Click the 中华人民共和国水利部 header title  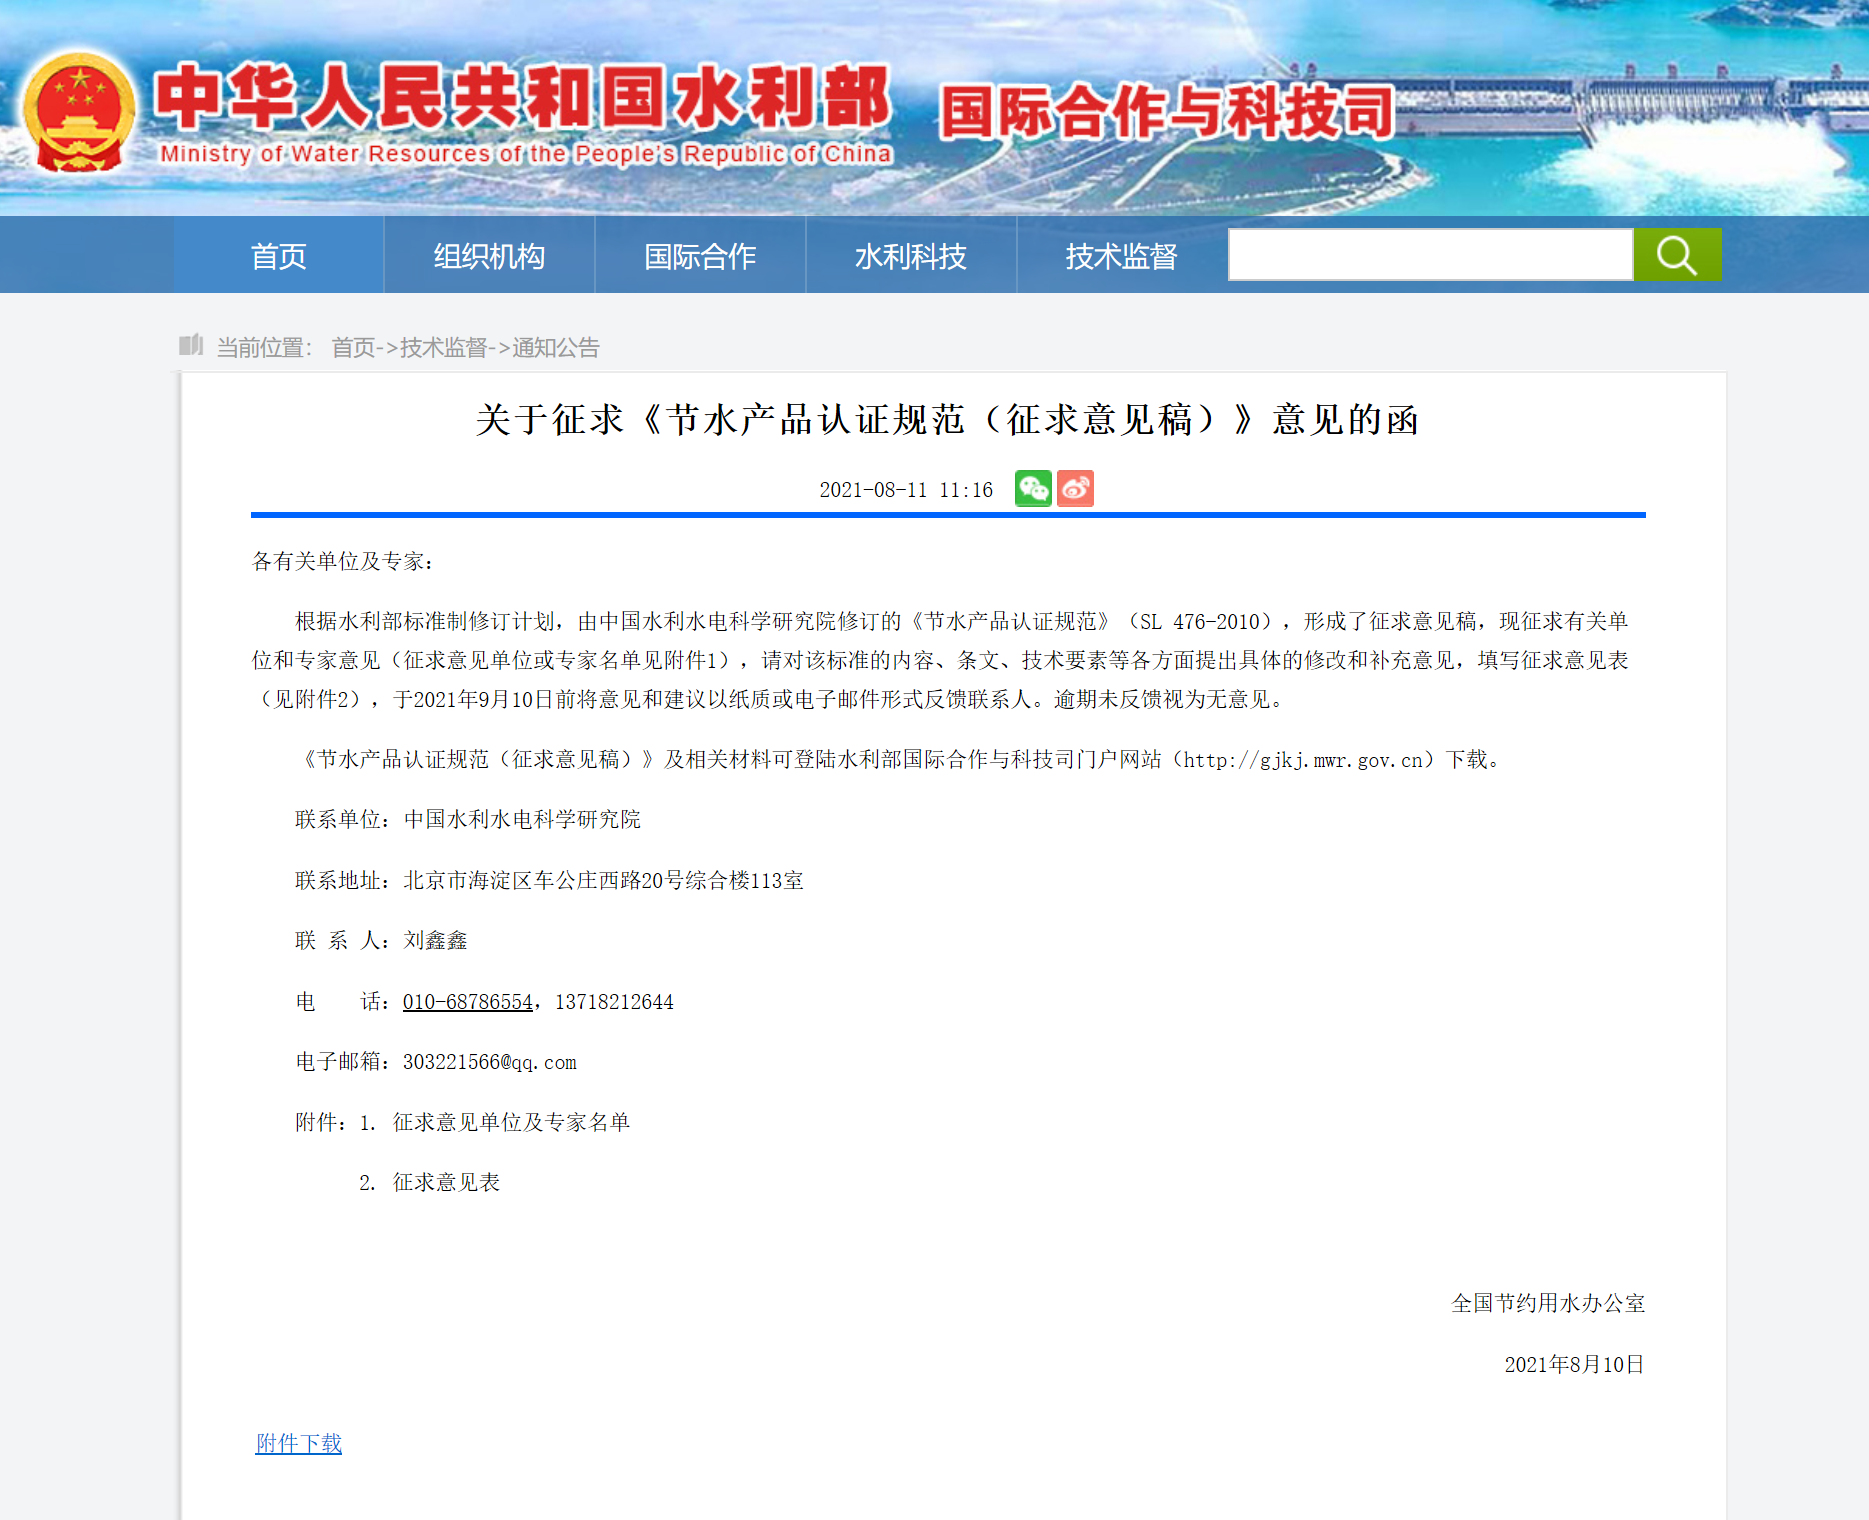point(522,97)
